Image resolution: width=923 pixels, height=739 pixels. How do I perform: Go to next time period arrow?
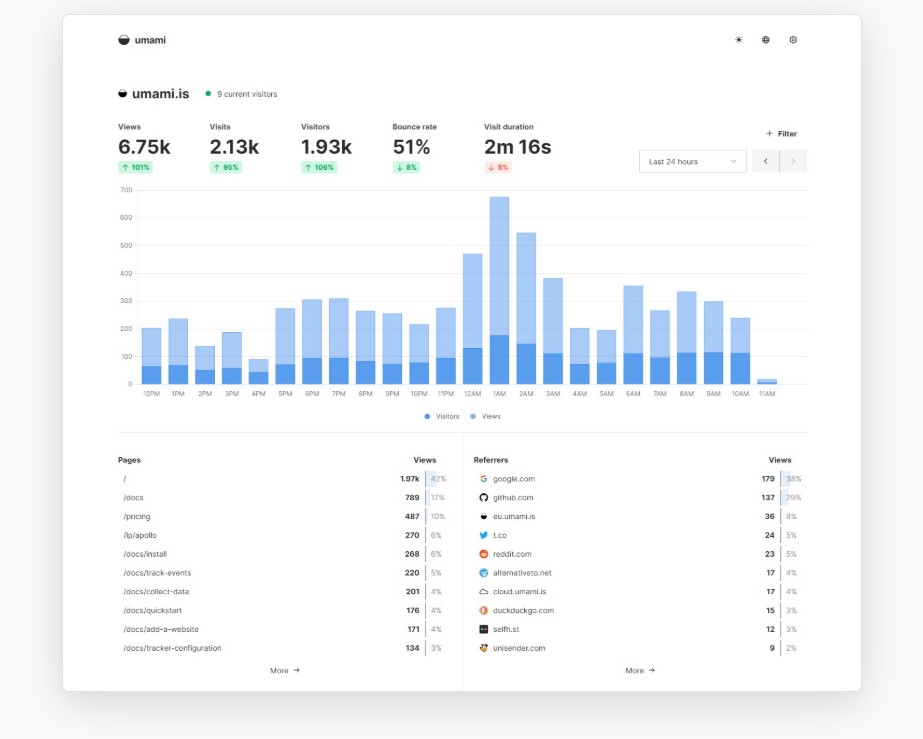[x=793, y=161]
